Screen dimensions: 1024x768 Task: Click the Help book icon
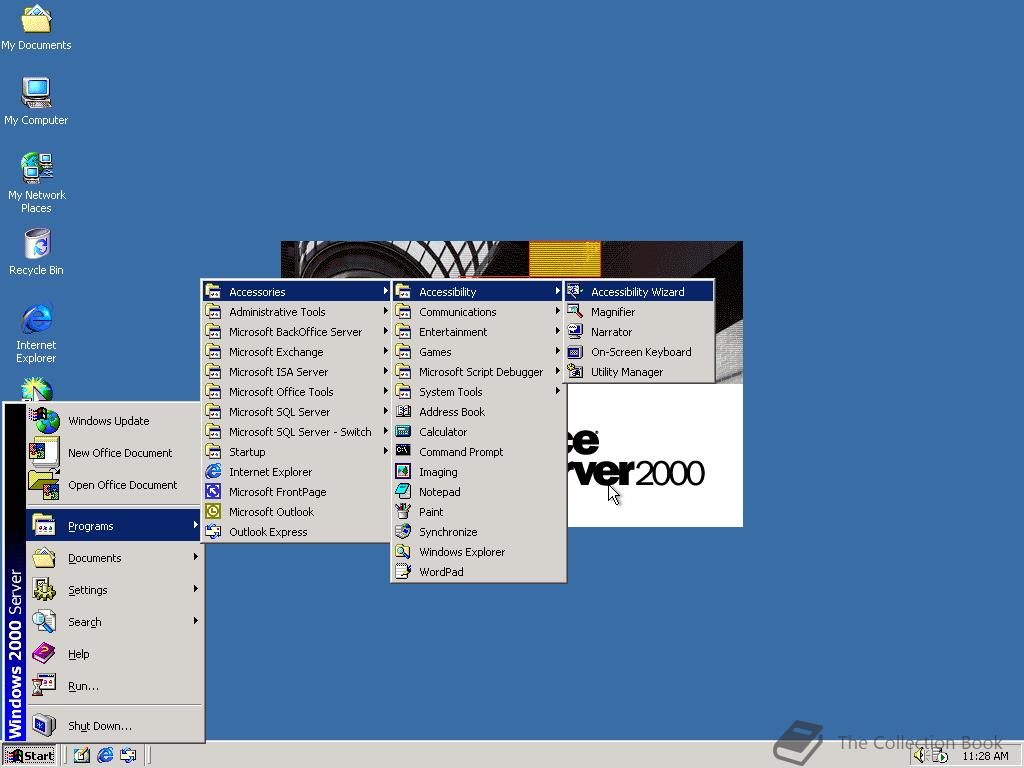click(x=44, y=653)
